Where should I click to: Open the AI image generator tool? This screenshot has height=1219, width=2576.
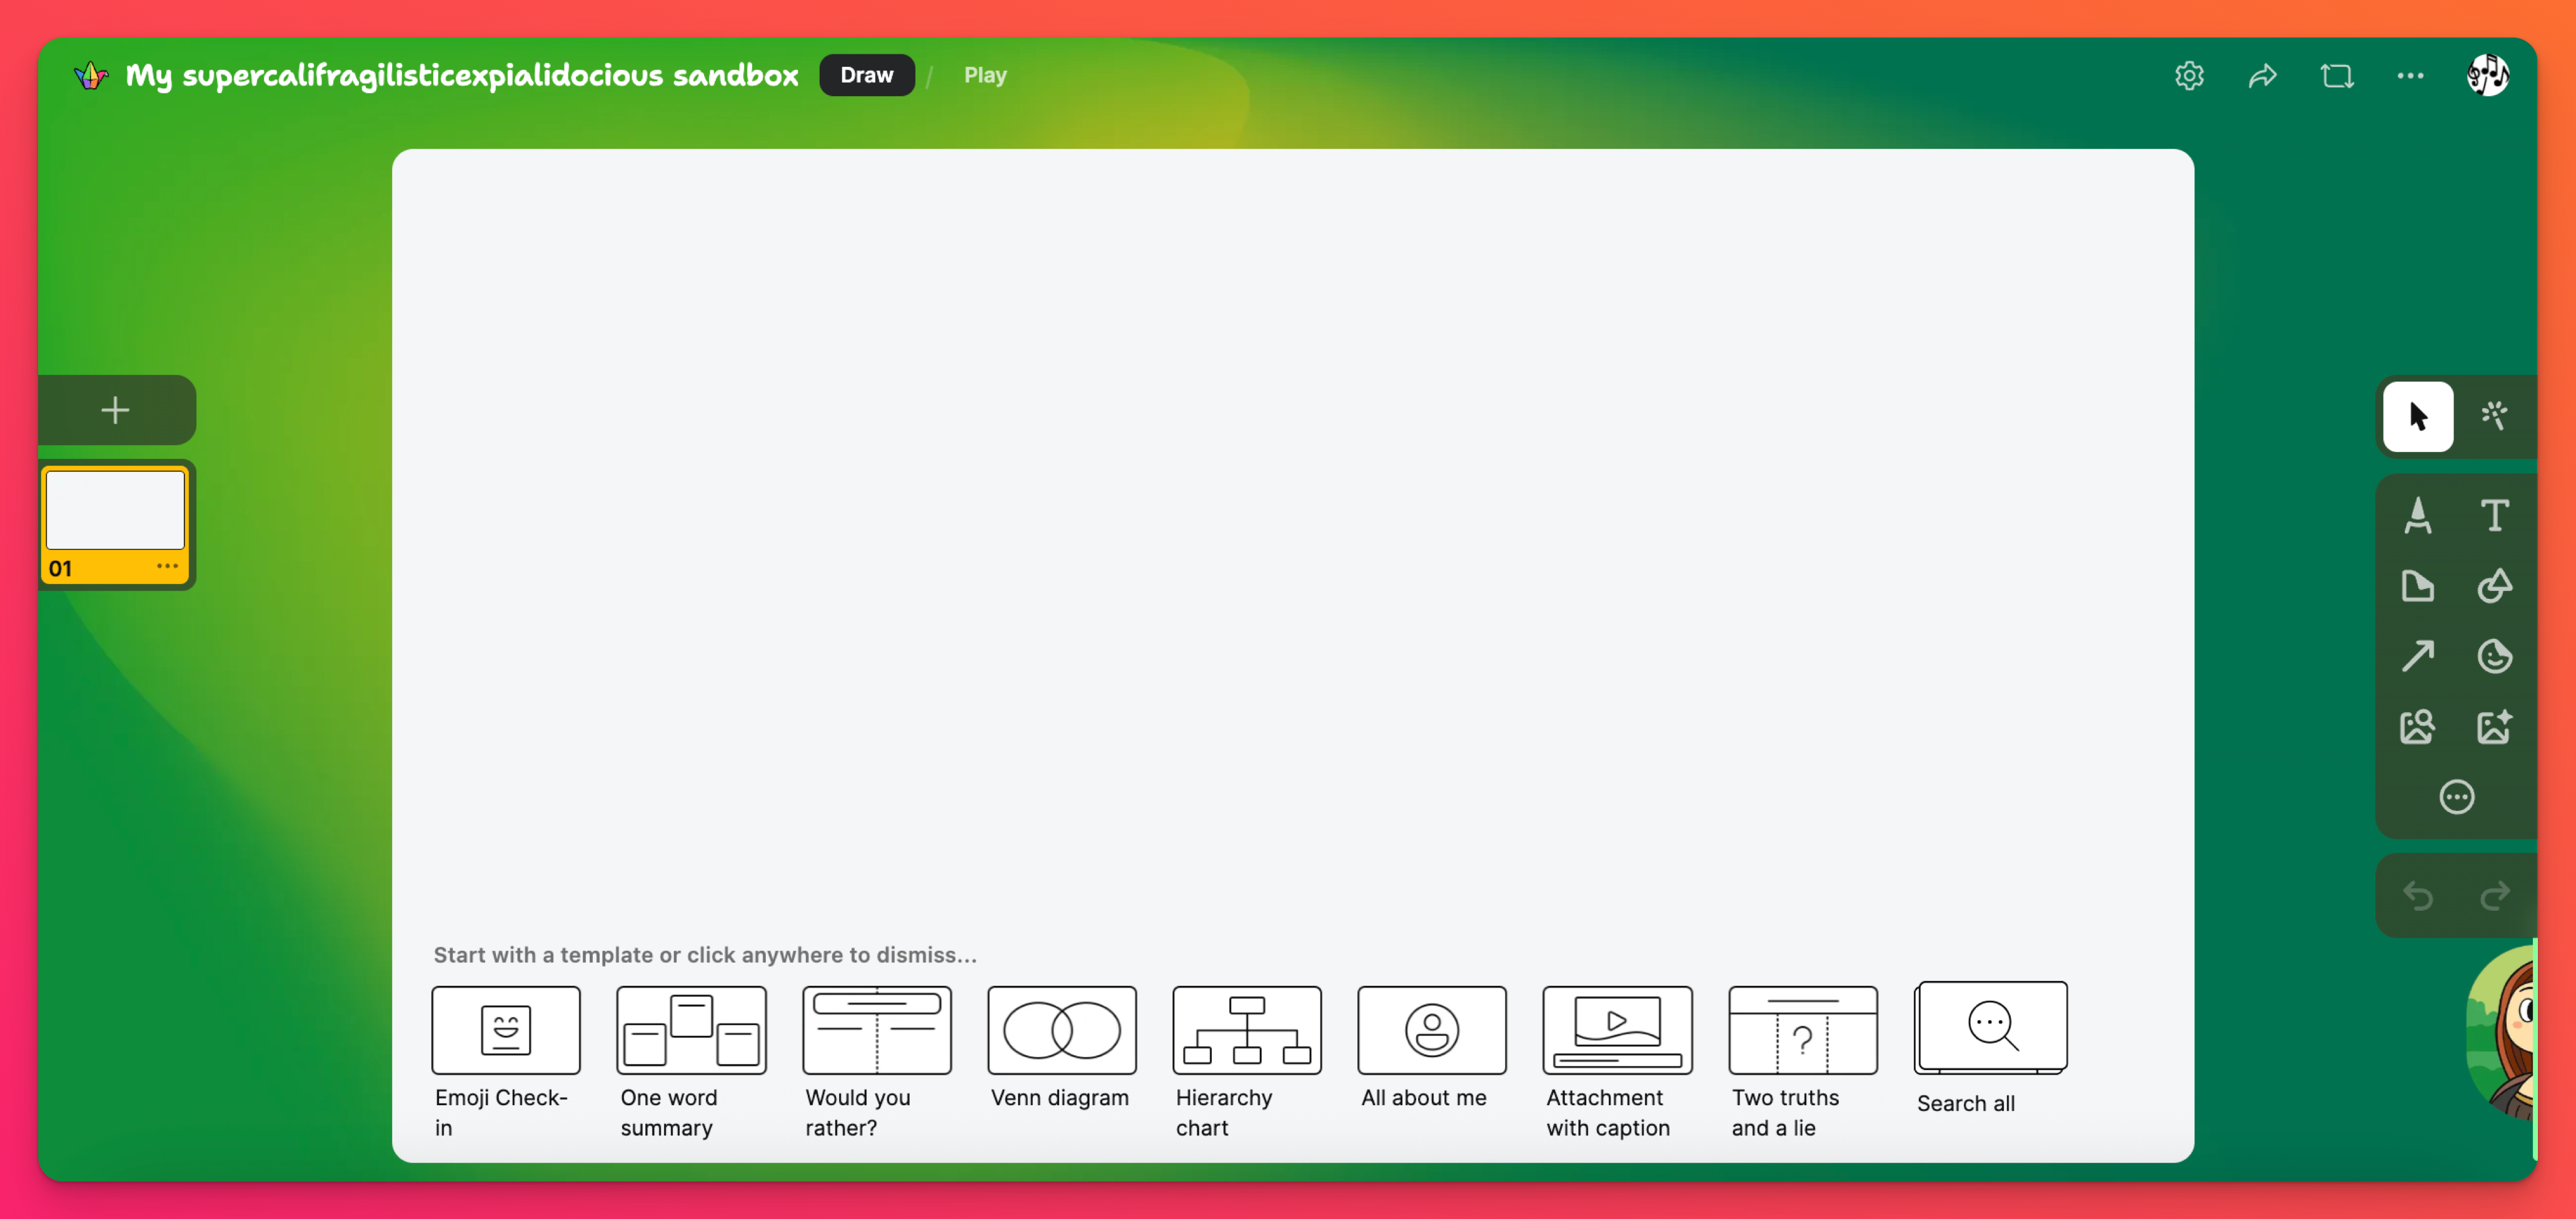[2494, 727]
